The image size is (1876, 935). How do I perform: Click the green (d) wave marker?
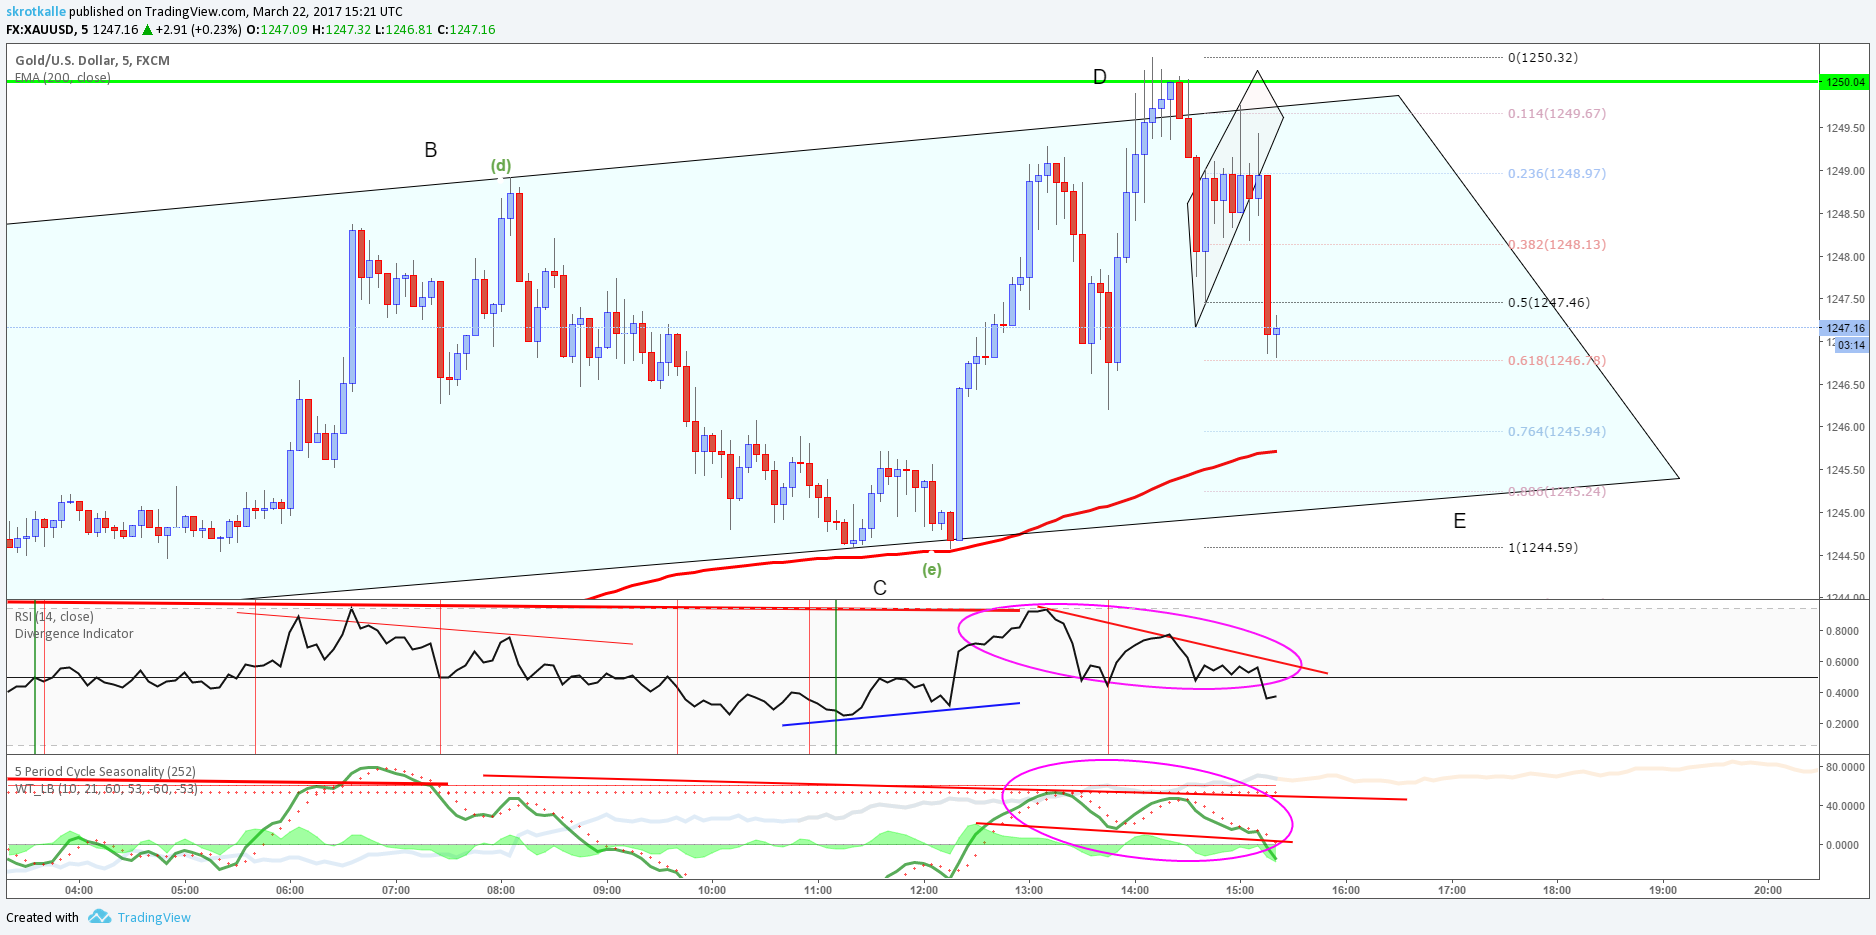tap(501, 166)
